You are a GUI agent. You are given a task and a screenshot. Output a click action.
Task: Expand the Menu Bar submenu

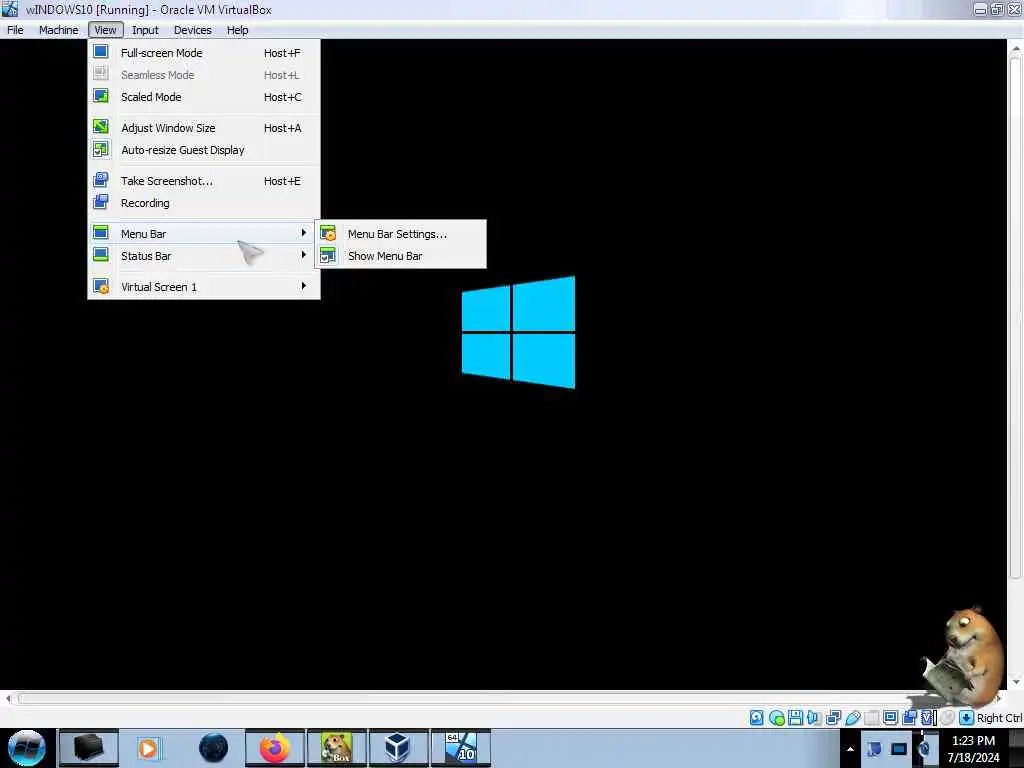(x=204, y=234)
